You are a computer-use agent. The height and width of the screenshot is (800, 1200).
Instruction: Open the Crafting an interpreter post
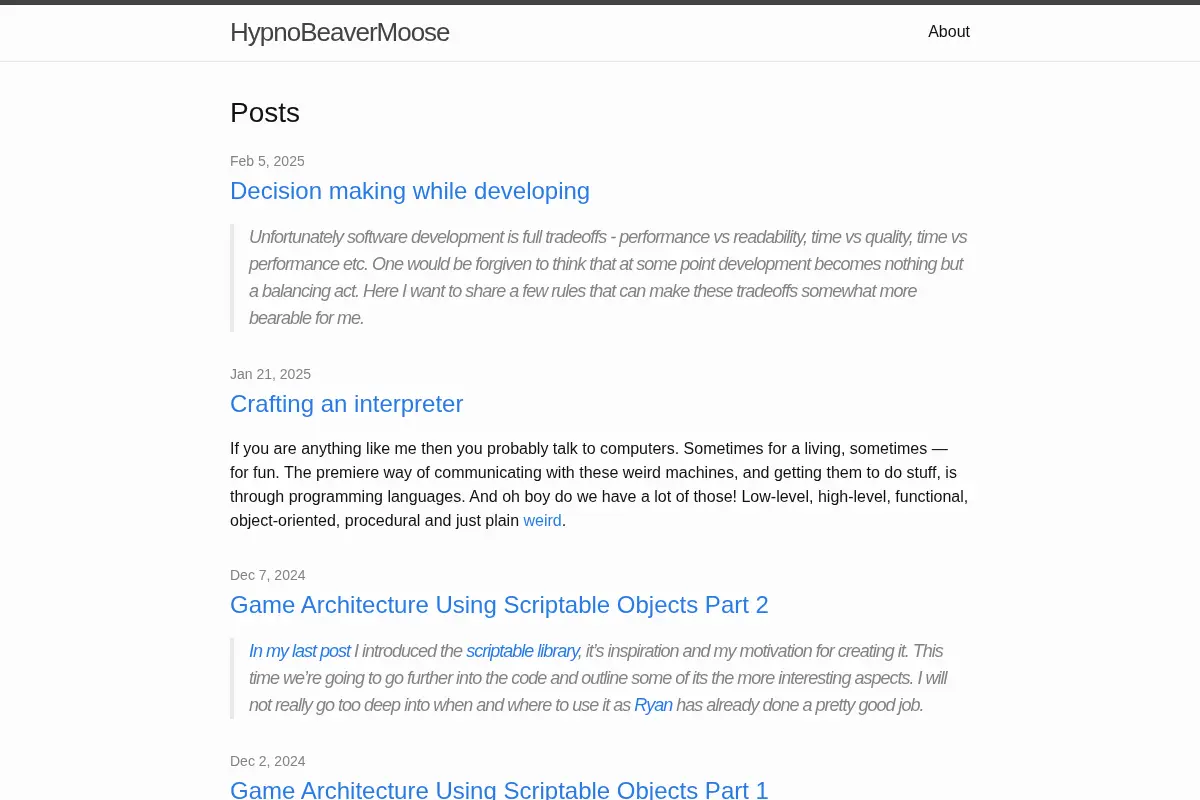tap(346, 404)
